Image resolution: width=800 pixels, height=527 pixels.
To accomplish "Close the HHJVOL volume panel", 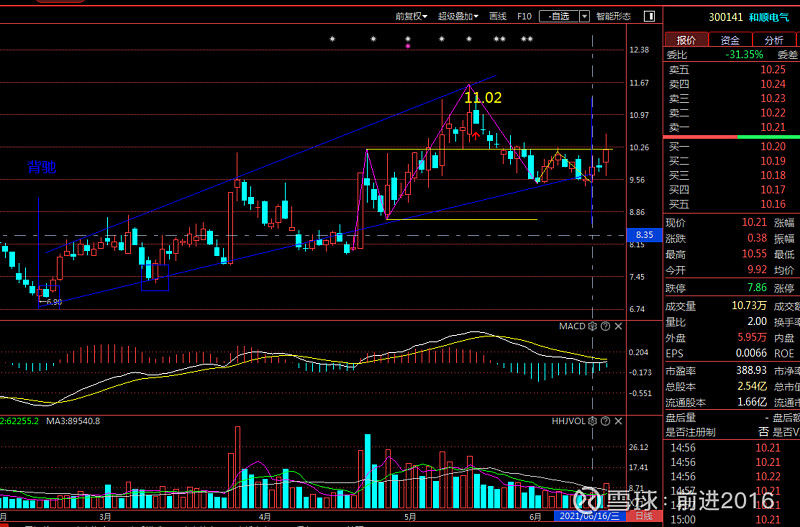I will point(618,421).
